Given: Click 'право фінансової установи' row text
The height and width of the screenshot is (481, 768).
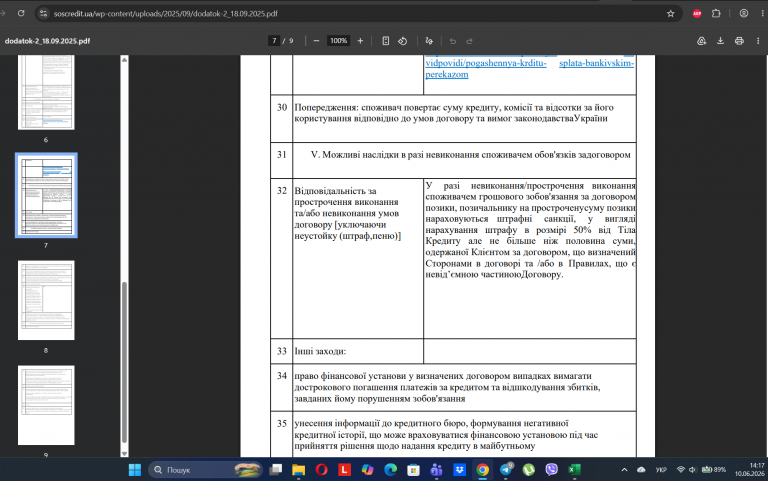Looking at the screenshot, I should click(447, 387).
